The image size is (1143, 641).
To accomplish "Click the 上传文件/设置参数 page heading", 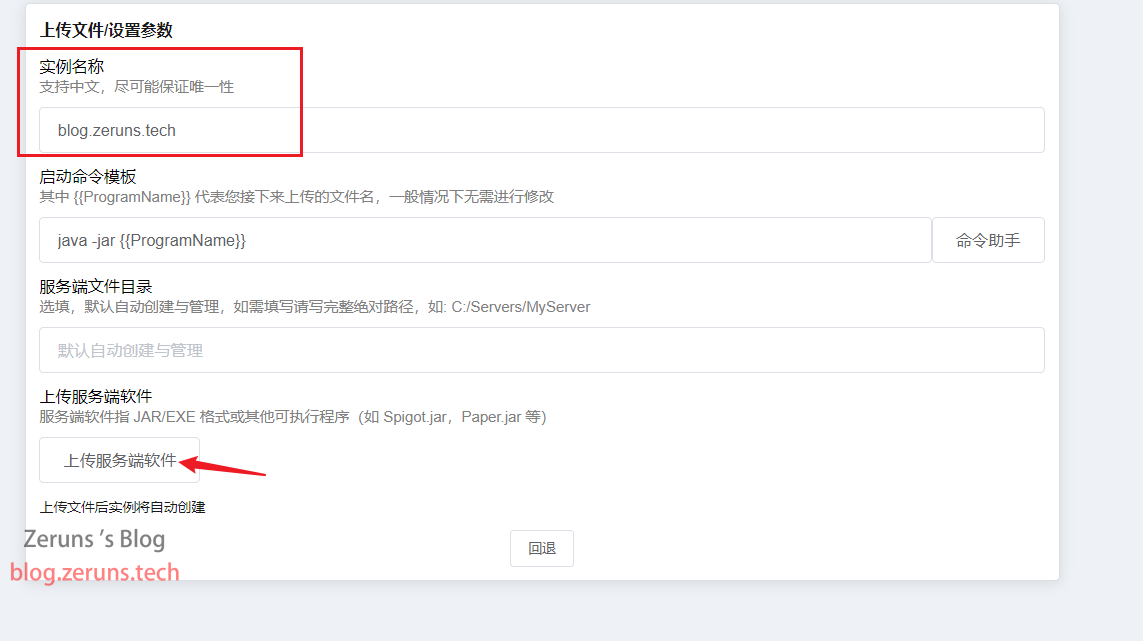I will (x=106, y=30).
